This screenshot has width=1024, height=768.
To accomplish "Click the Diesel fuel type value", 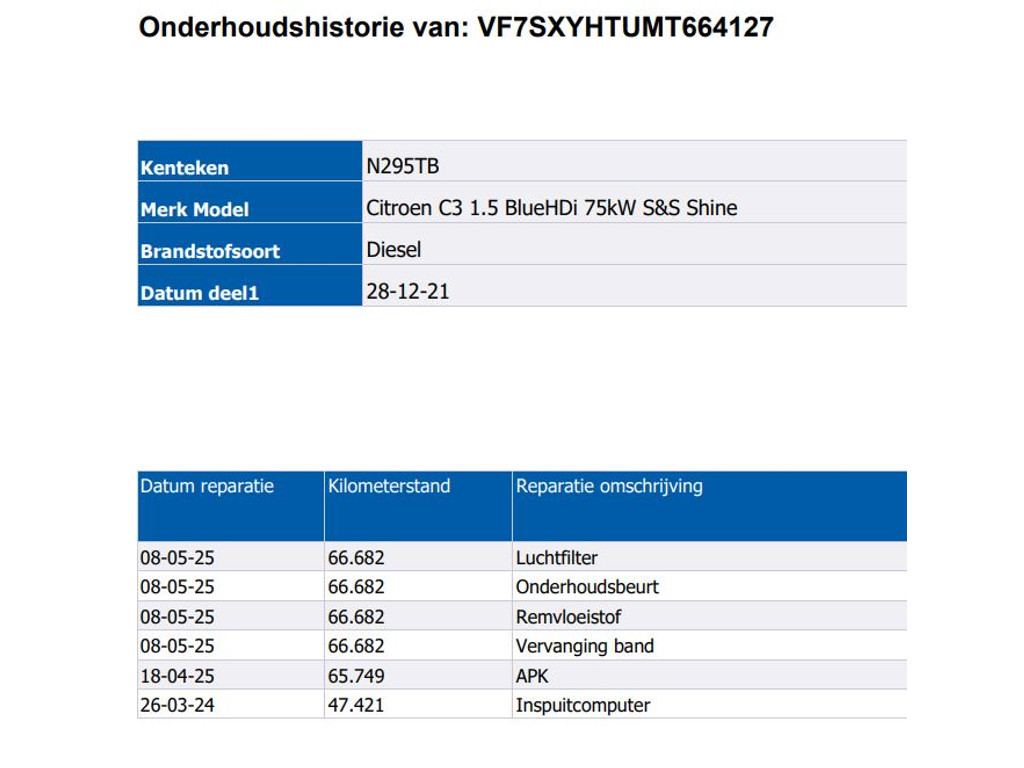I will pyautogui.click(x=394, y=249).
